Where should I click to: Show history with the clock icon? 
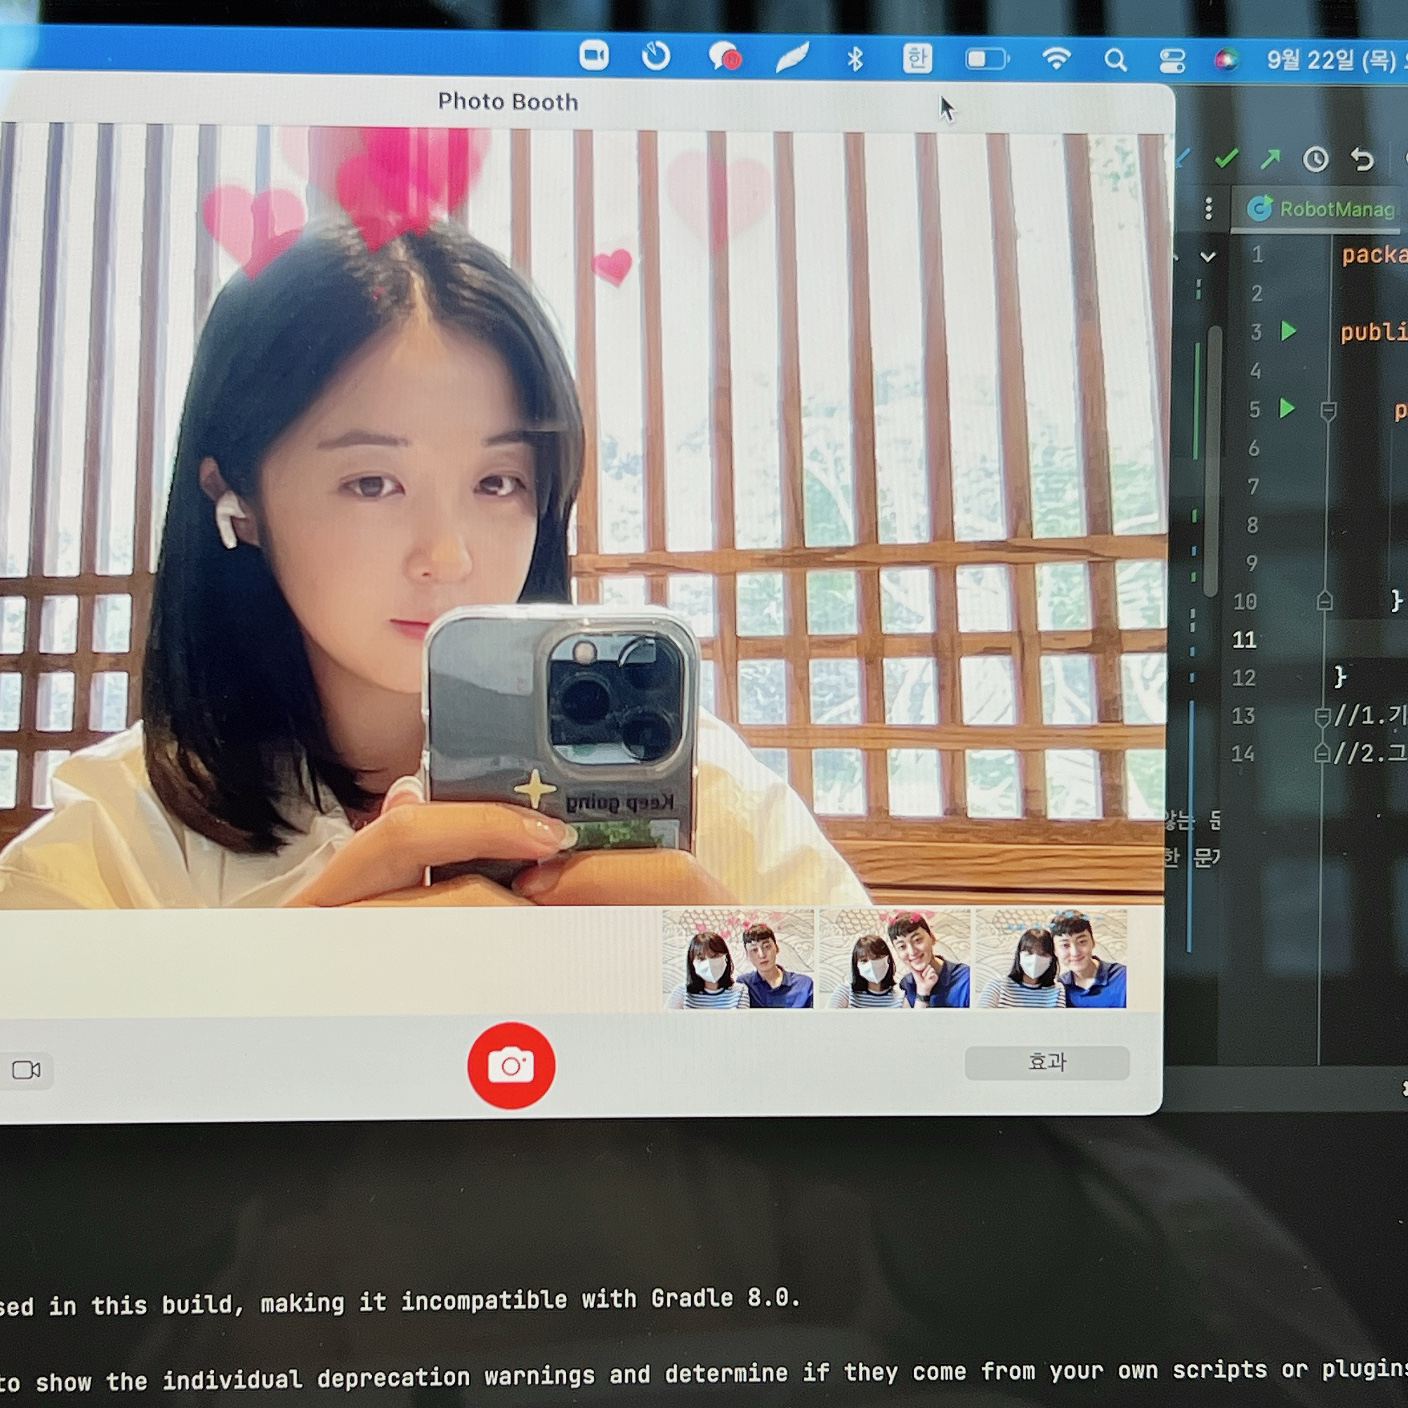pos(1316,159)
